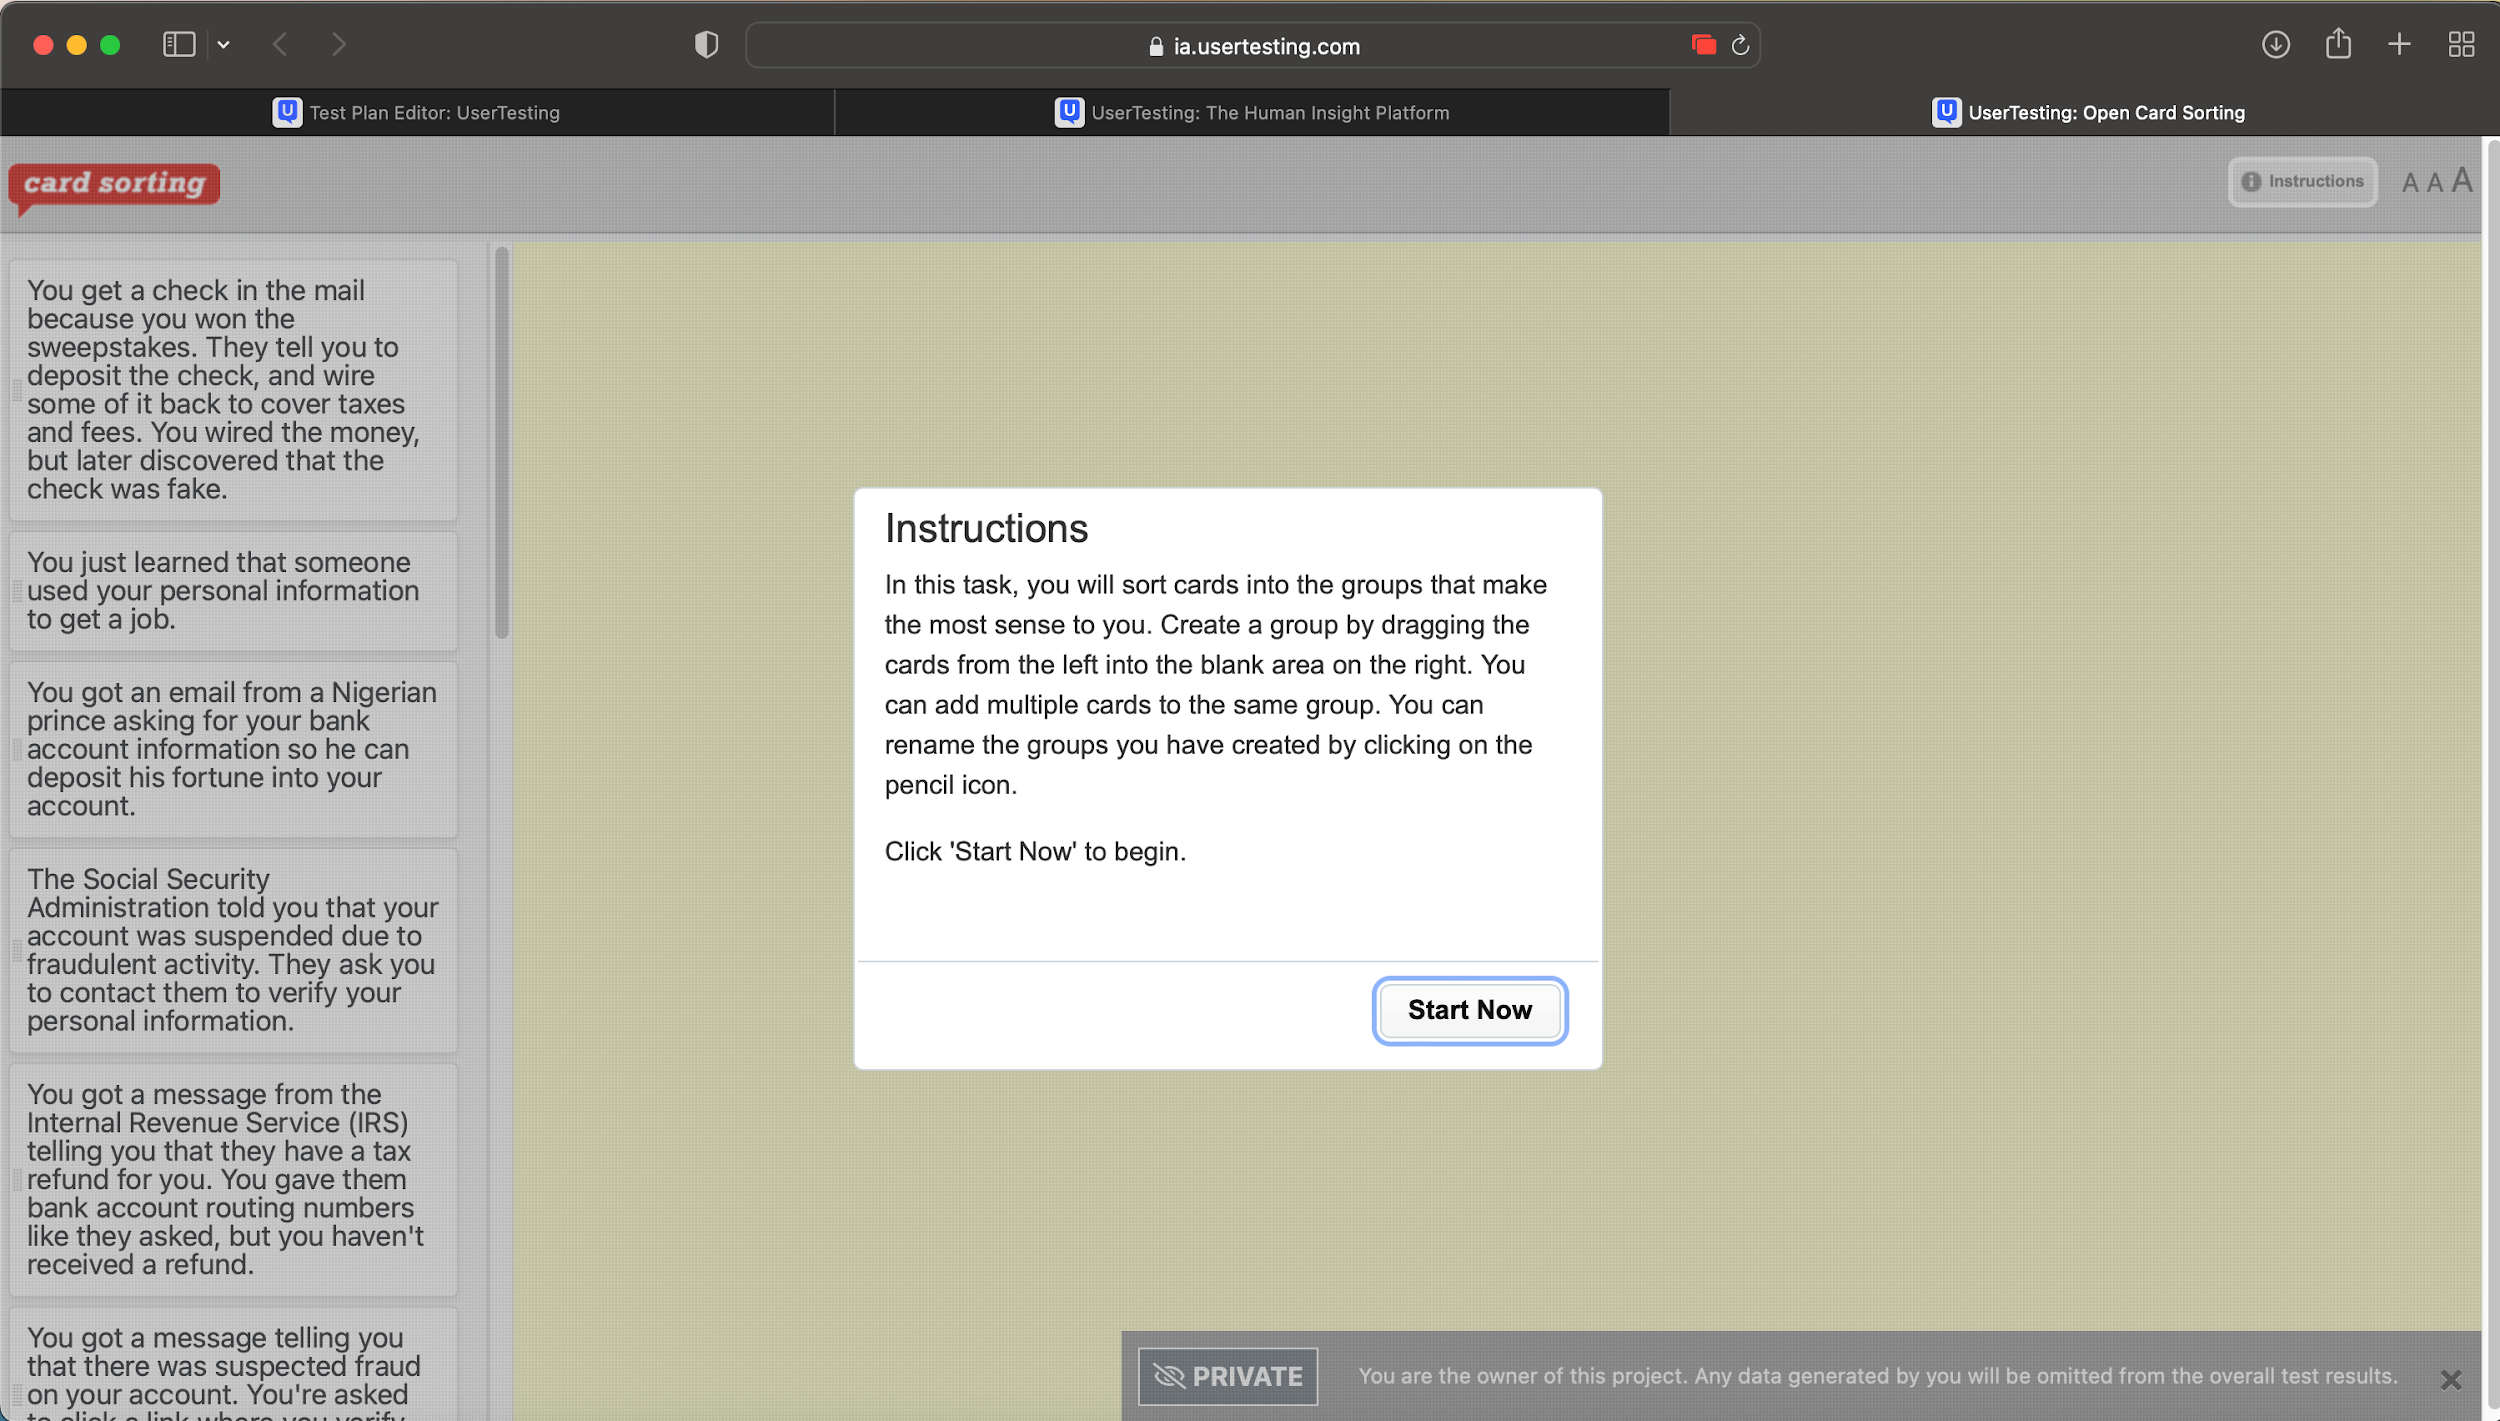Expand the sidebar options dropdown chevron
The height and width of the screenshot is (1421, 2500).
[224, 45]
